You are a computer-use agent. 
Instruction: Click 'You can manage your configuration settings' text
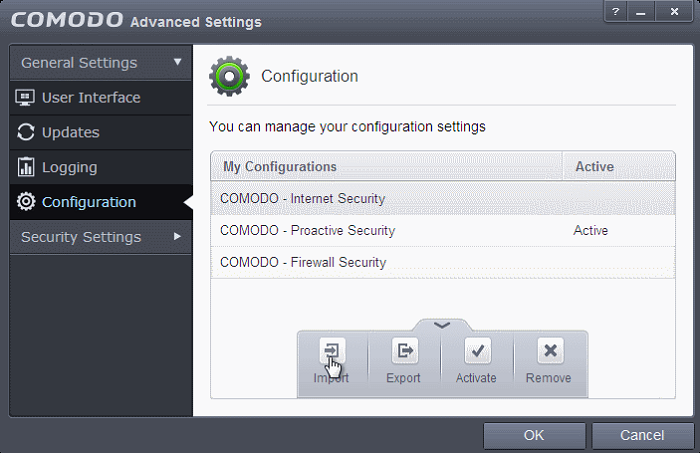click(x=347, y=127)
